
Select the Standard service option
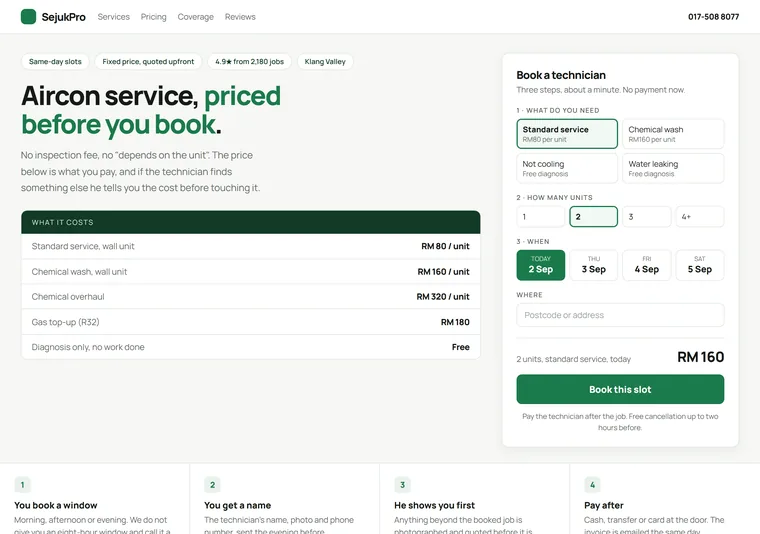click(567, 134)
